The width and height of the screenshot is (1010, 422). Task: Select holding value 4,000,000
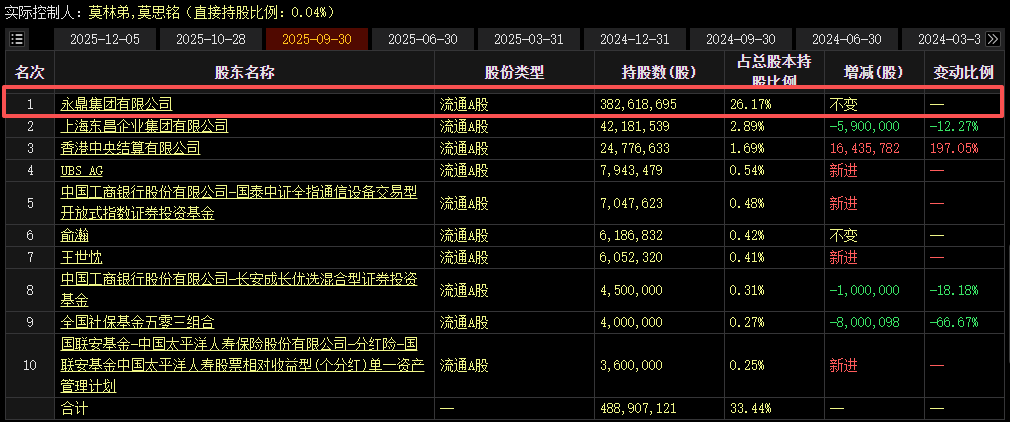coord(633,321)
